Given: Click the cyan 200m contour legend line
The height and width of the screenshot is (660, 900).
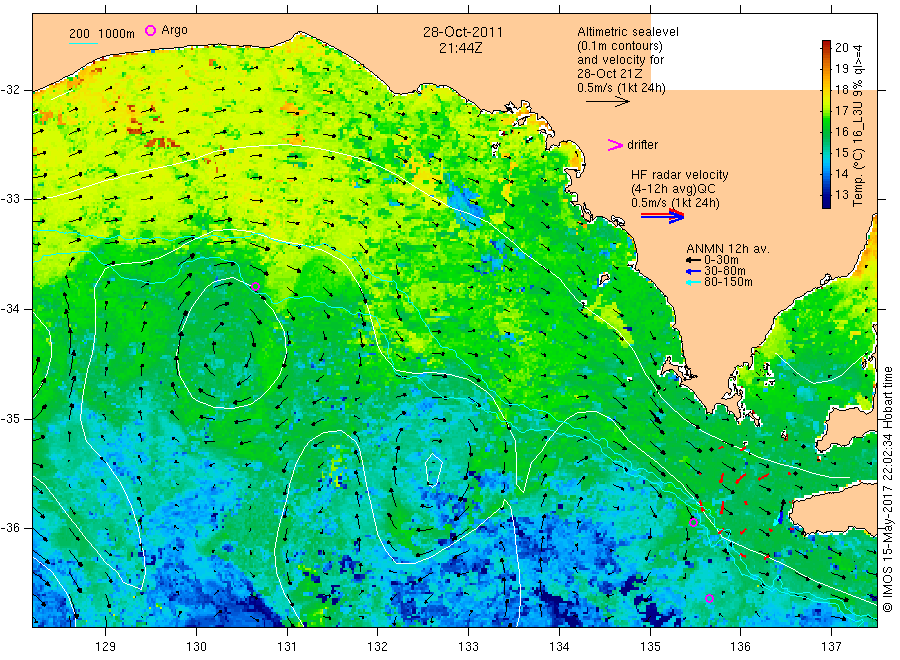Looking at the screenshot, I should (x=83, y=43).
